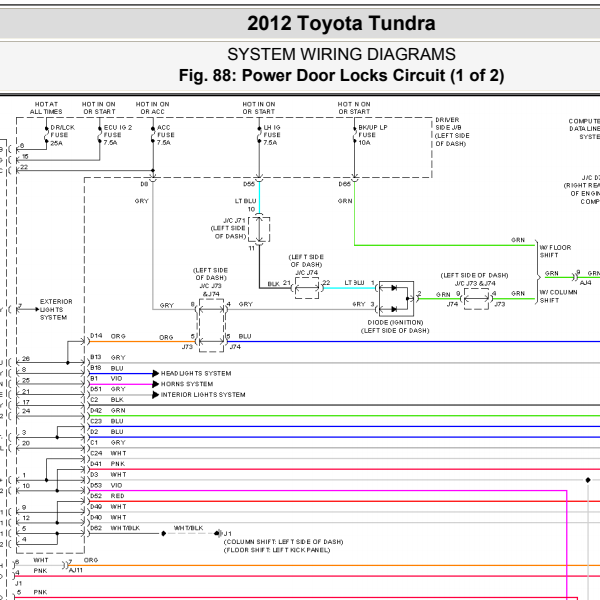Click the B1 VIO terminal label
600x600 pixels.
tap(106, 378)
